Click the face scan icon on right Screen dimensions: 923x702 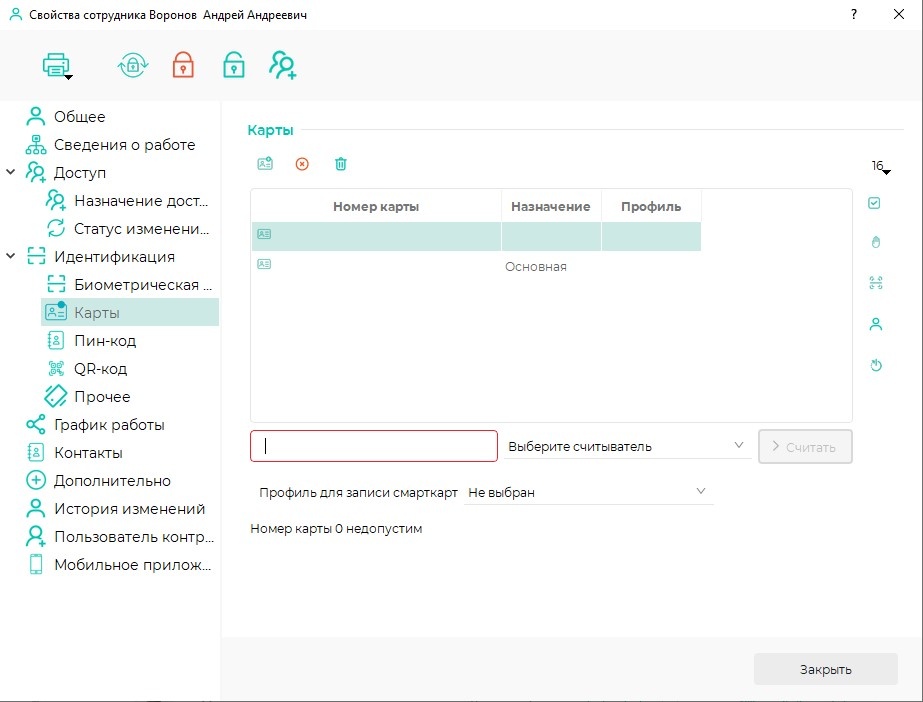[x=876, y=283]
